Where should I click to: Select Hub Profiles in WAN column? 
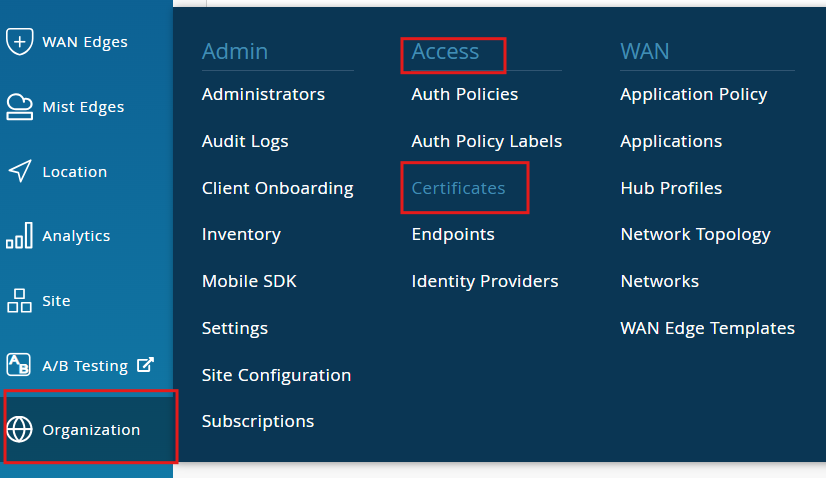pos(670,188)
